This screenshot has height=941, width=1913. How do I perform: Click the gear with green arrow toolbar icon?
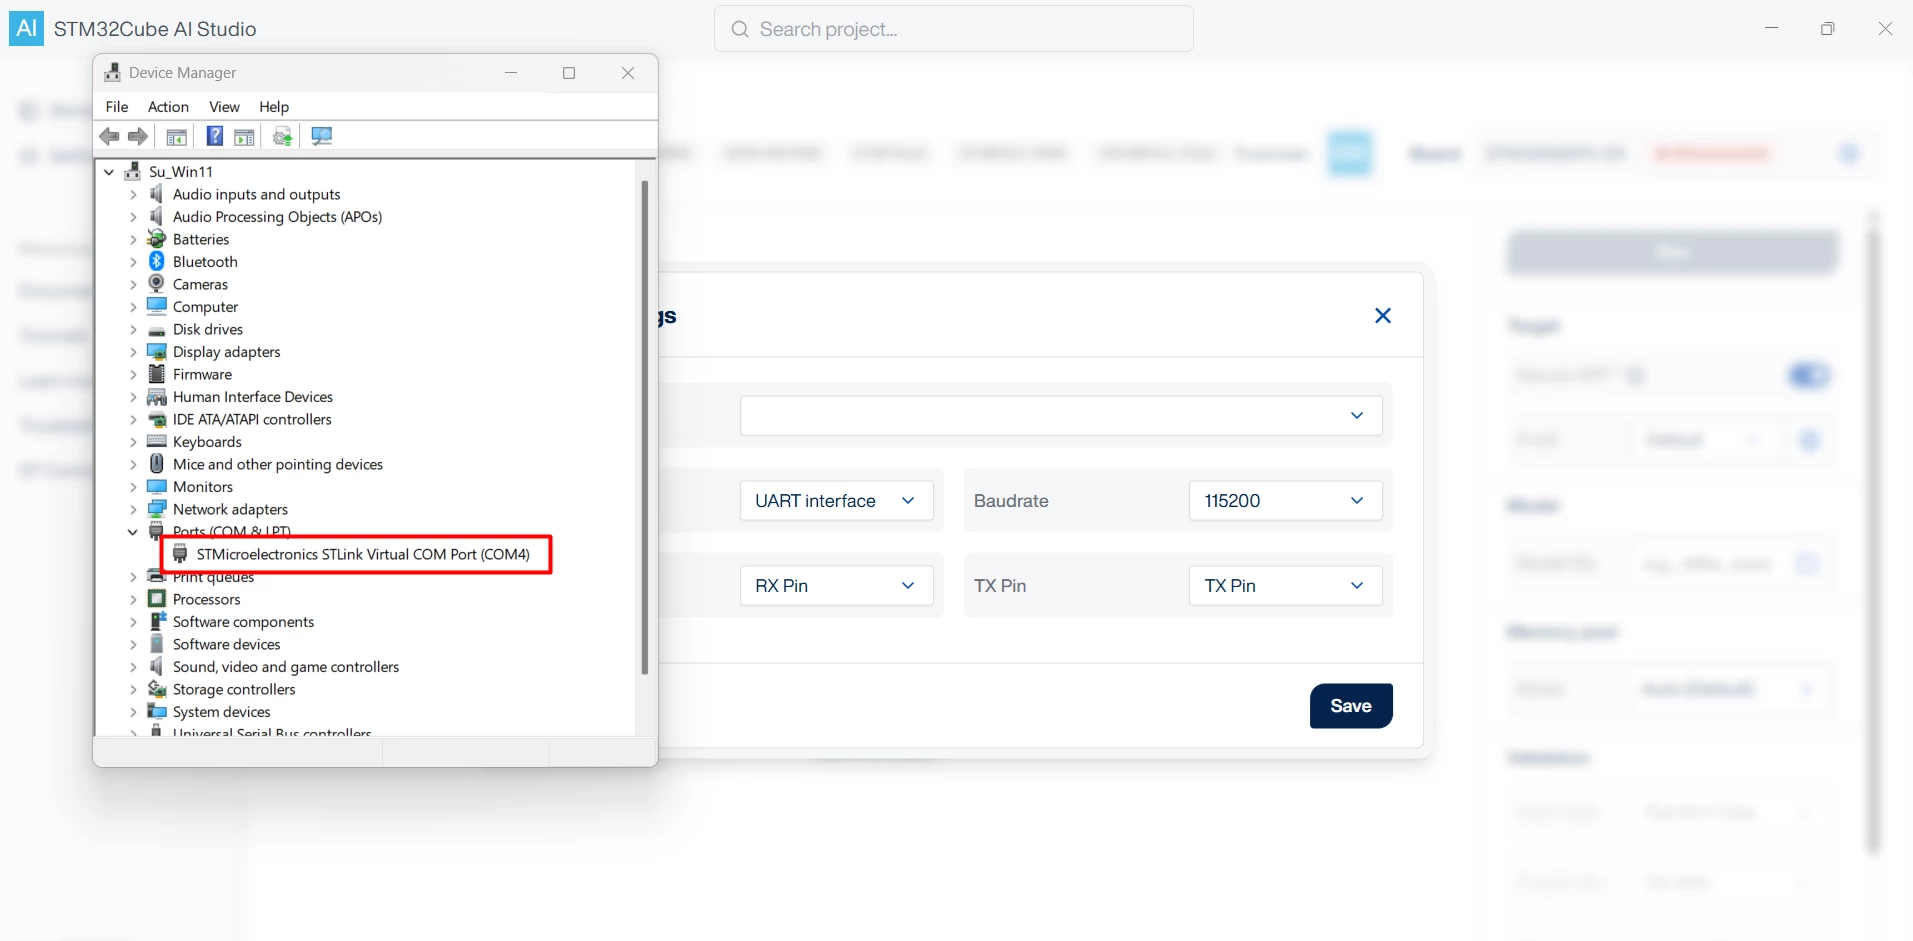coord(283,136)
